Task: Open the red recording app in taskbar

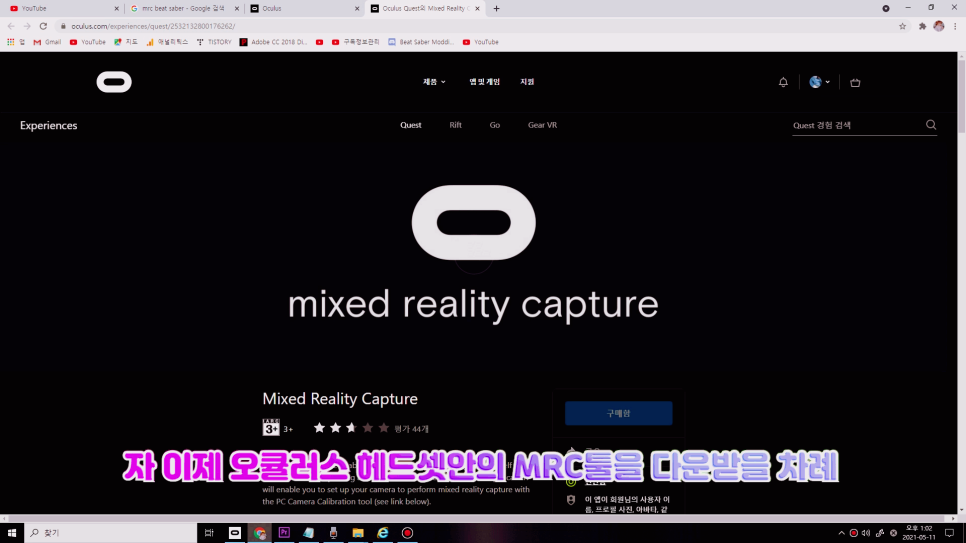Action: 407,533
